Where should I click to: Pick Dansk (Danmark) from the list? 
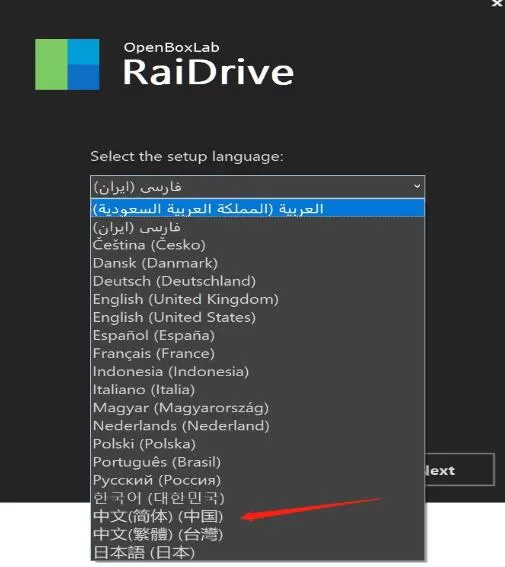click(258, 263)
